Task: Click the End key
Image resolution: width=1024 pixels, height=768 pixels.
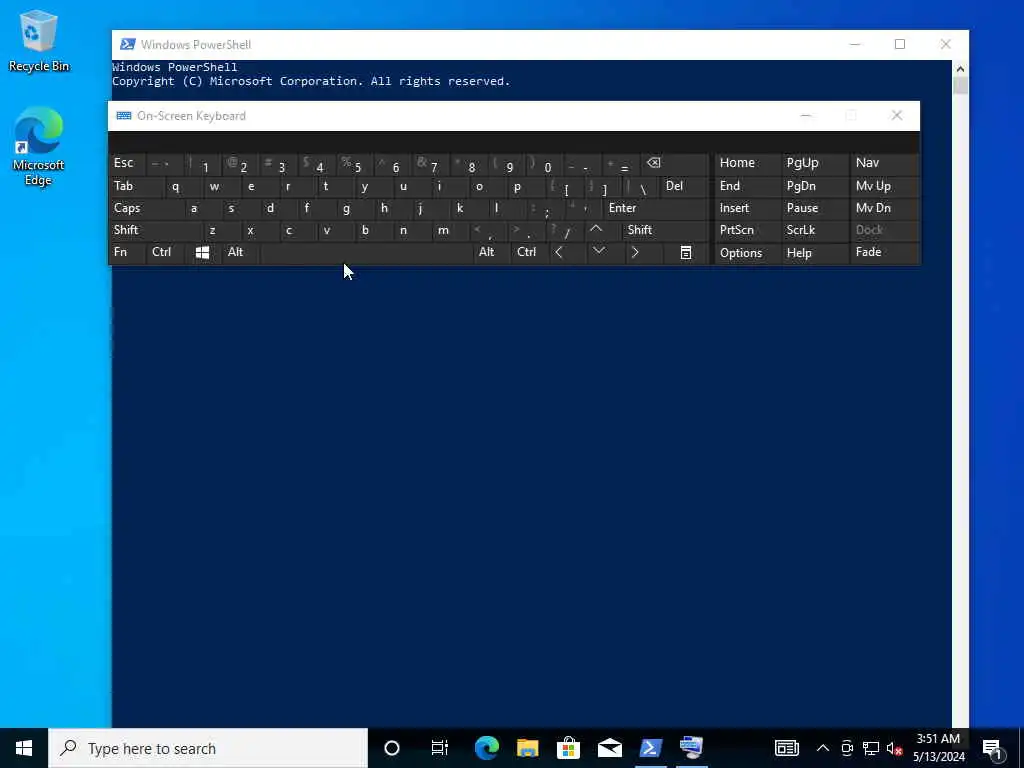Action: point(746,187)
